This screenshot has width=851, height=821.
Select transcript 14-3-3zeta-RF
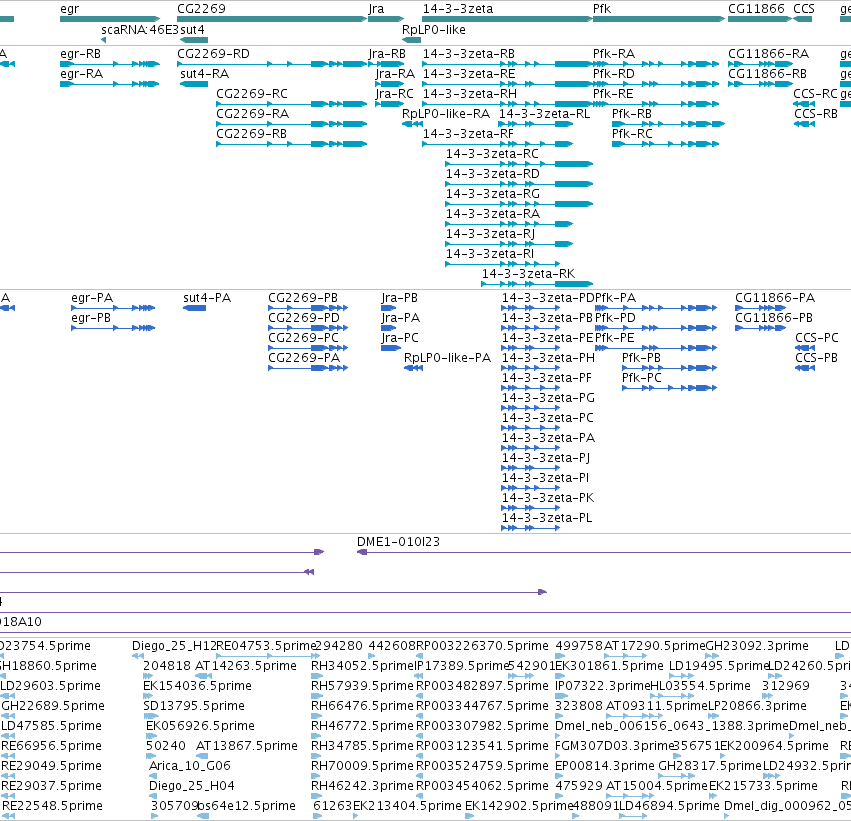pyautogui.click(x=498, y=144)
